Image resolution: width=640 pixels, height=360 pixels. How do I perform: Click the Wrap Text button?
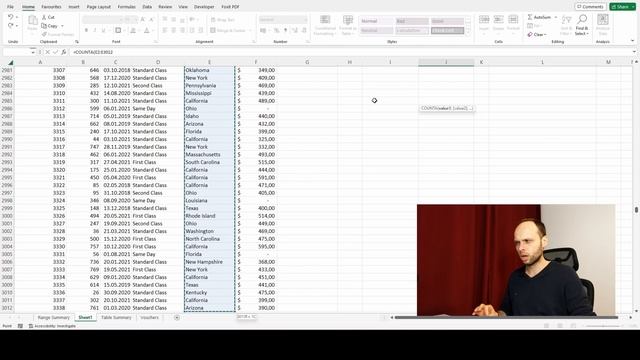click(x=222, y=20)
